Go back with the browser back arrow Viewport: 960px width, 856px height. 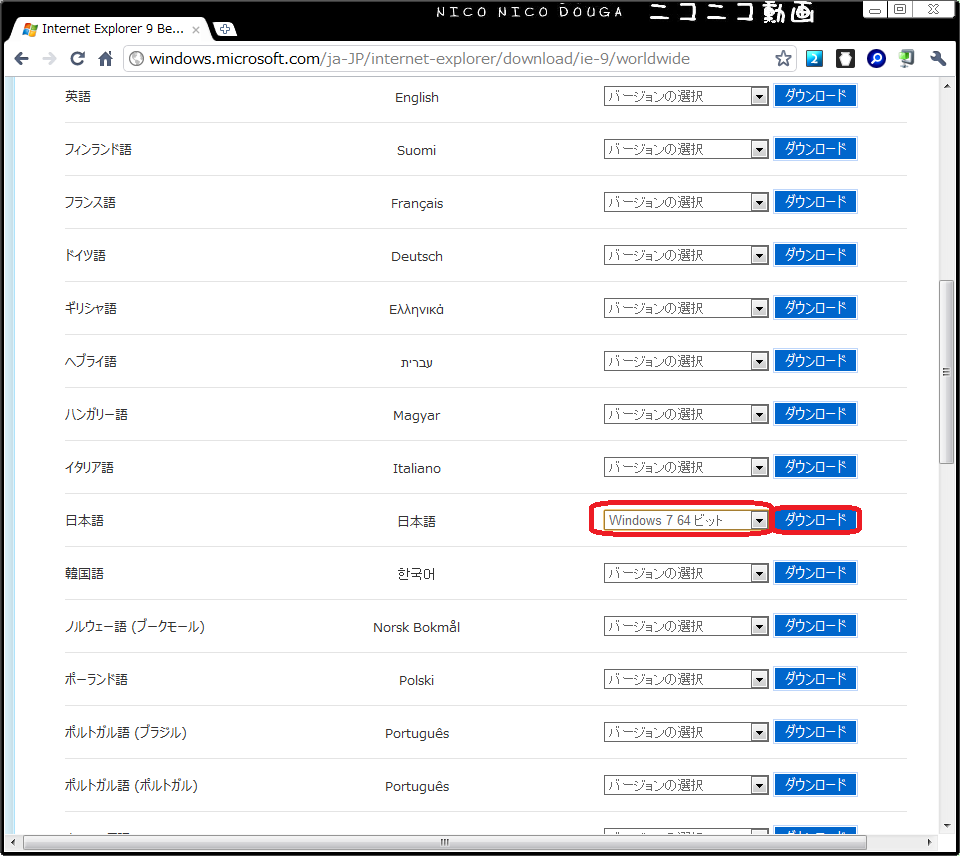coord(21,59)
